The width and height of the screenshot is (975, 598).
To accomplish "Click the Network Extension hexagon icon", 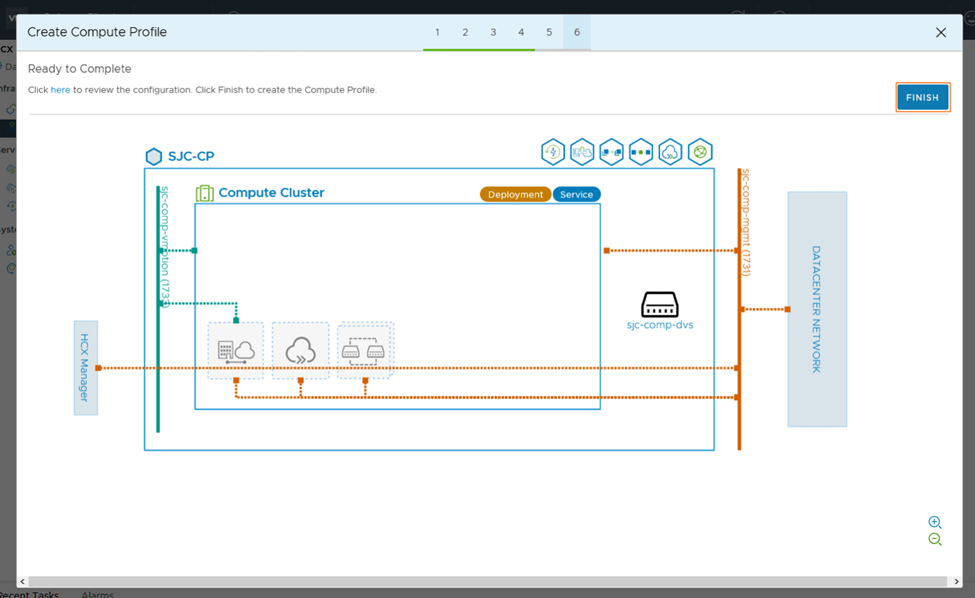I will coord(641,152).
